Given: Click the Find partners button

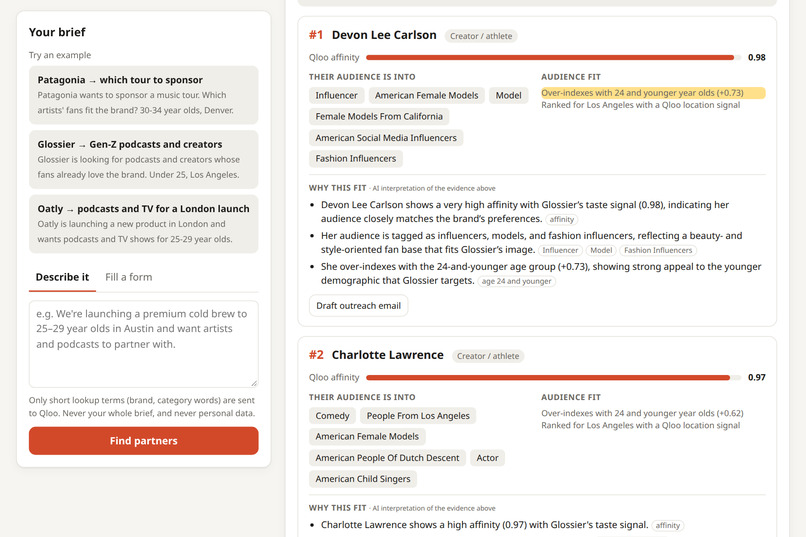Looking at the screenshot, I should click(x=143, y=441).
